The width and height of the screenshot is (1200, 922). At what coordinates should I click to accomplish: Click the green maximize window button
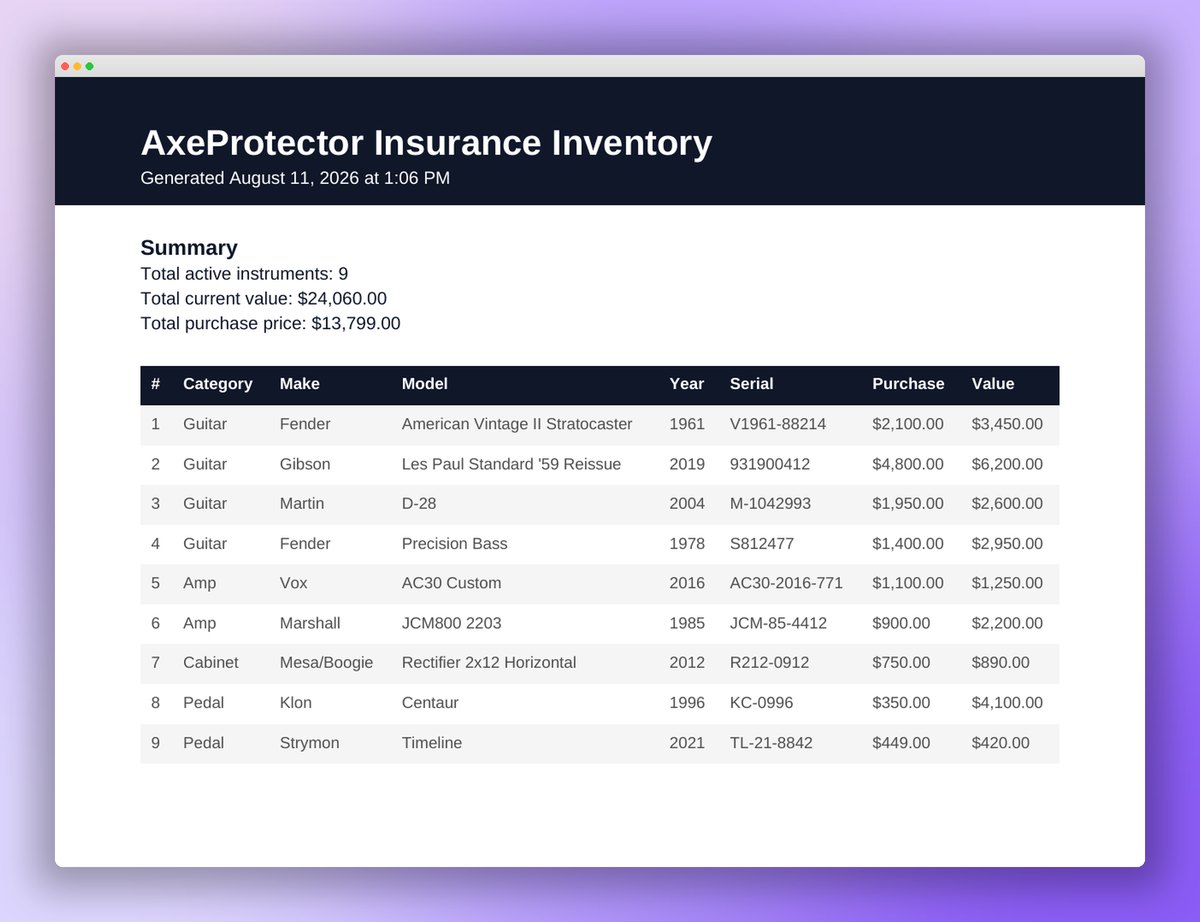pyautogui.click(x=89, y=66)
